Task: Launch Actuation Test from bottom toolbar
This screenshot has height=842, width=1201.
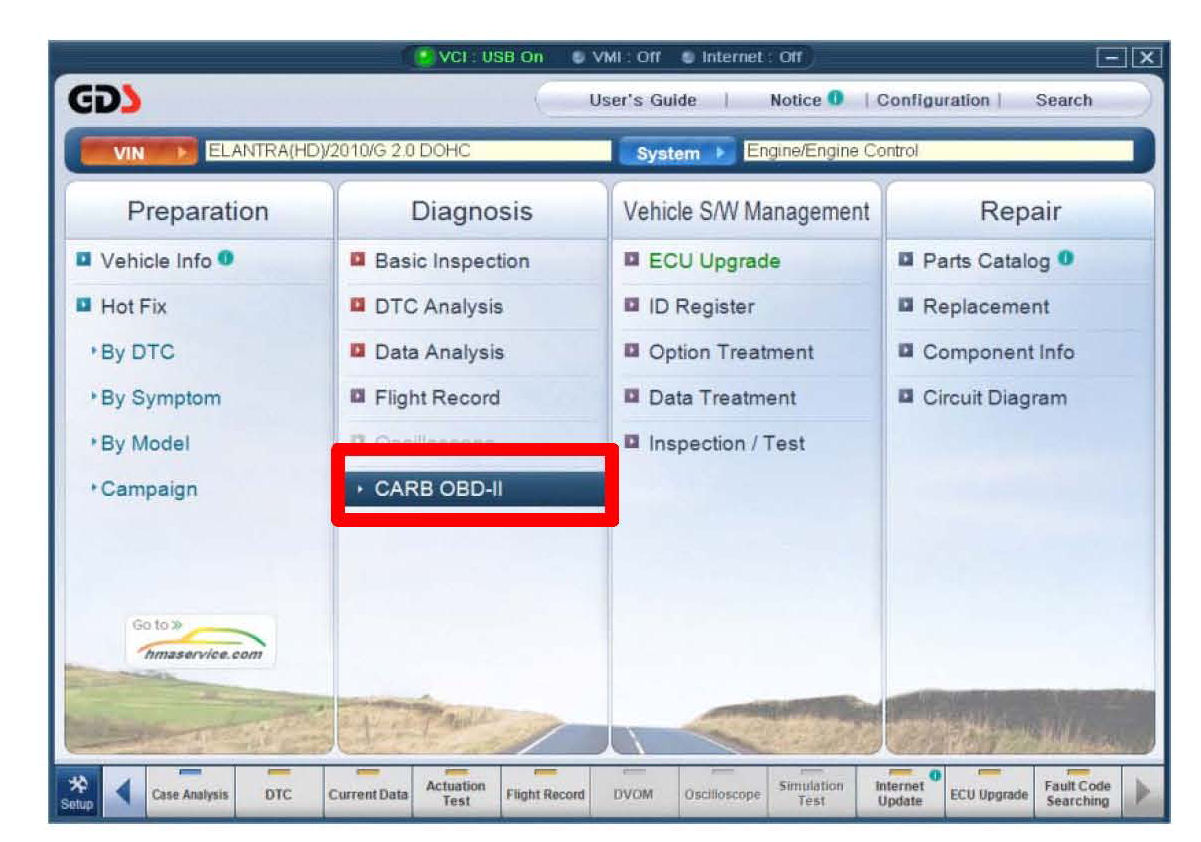Action: pyautogui.click(x=456, y=794)
